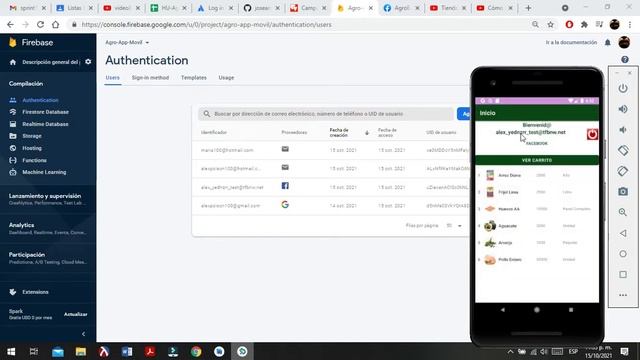Open the help question mark icon

pyautogui.click(x=625, y=60)
